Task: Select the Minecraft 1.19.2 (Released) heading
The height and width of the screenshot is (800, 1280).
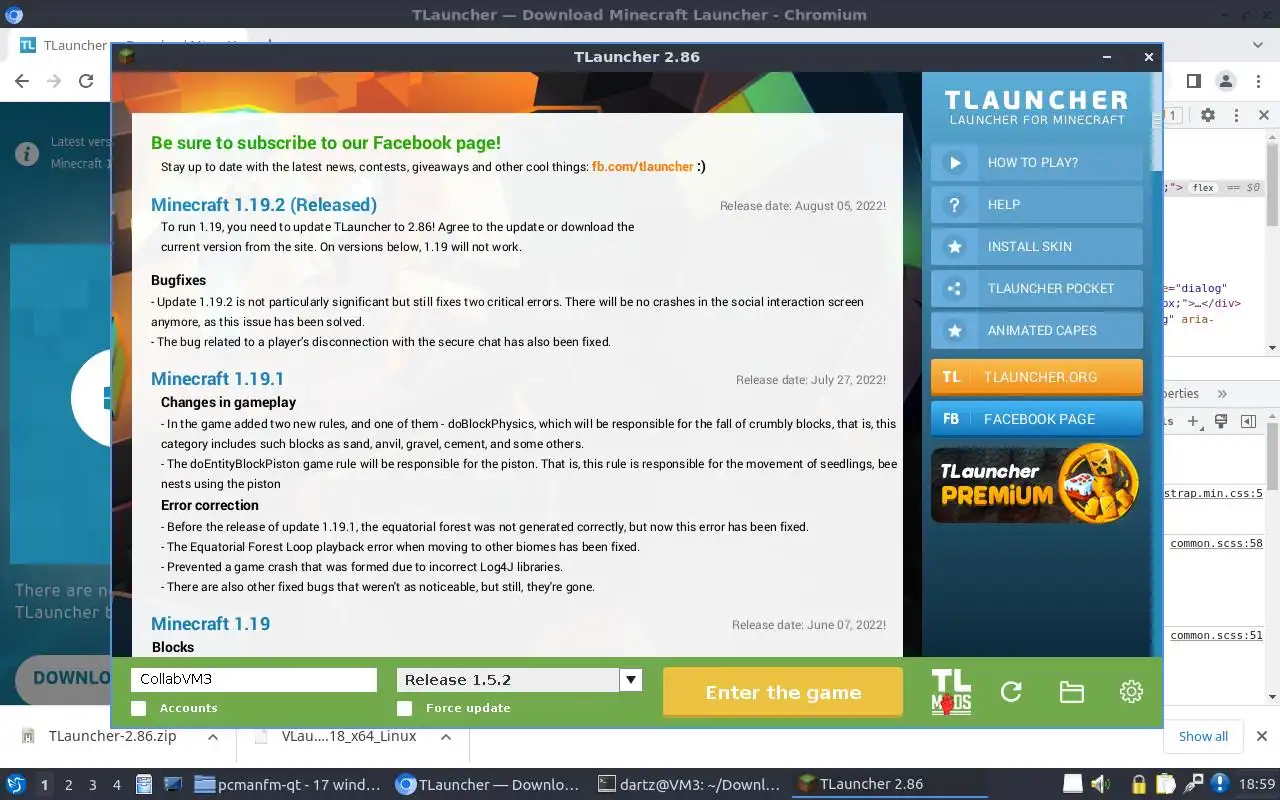Action: point(264,205)
